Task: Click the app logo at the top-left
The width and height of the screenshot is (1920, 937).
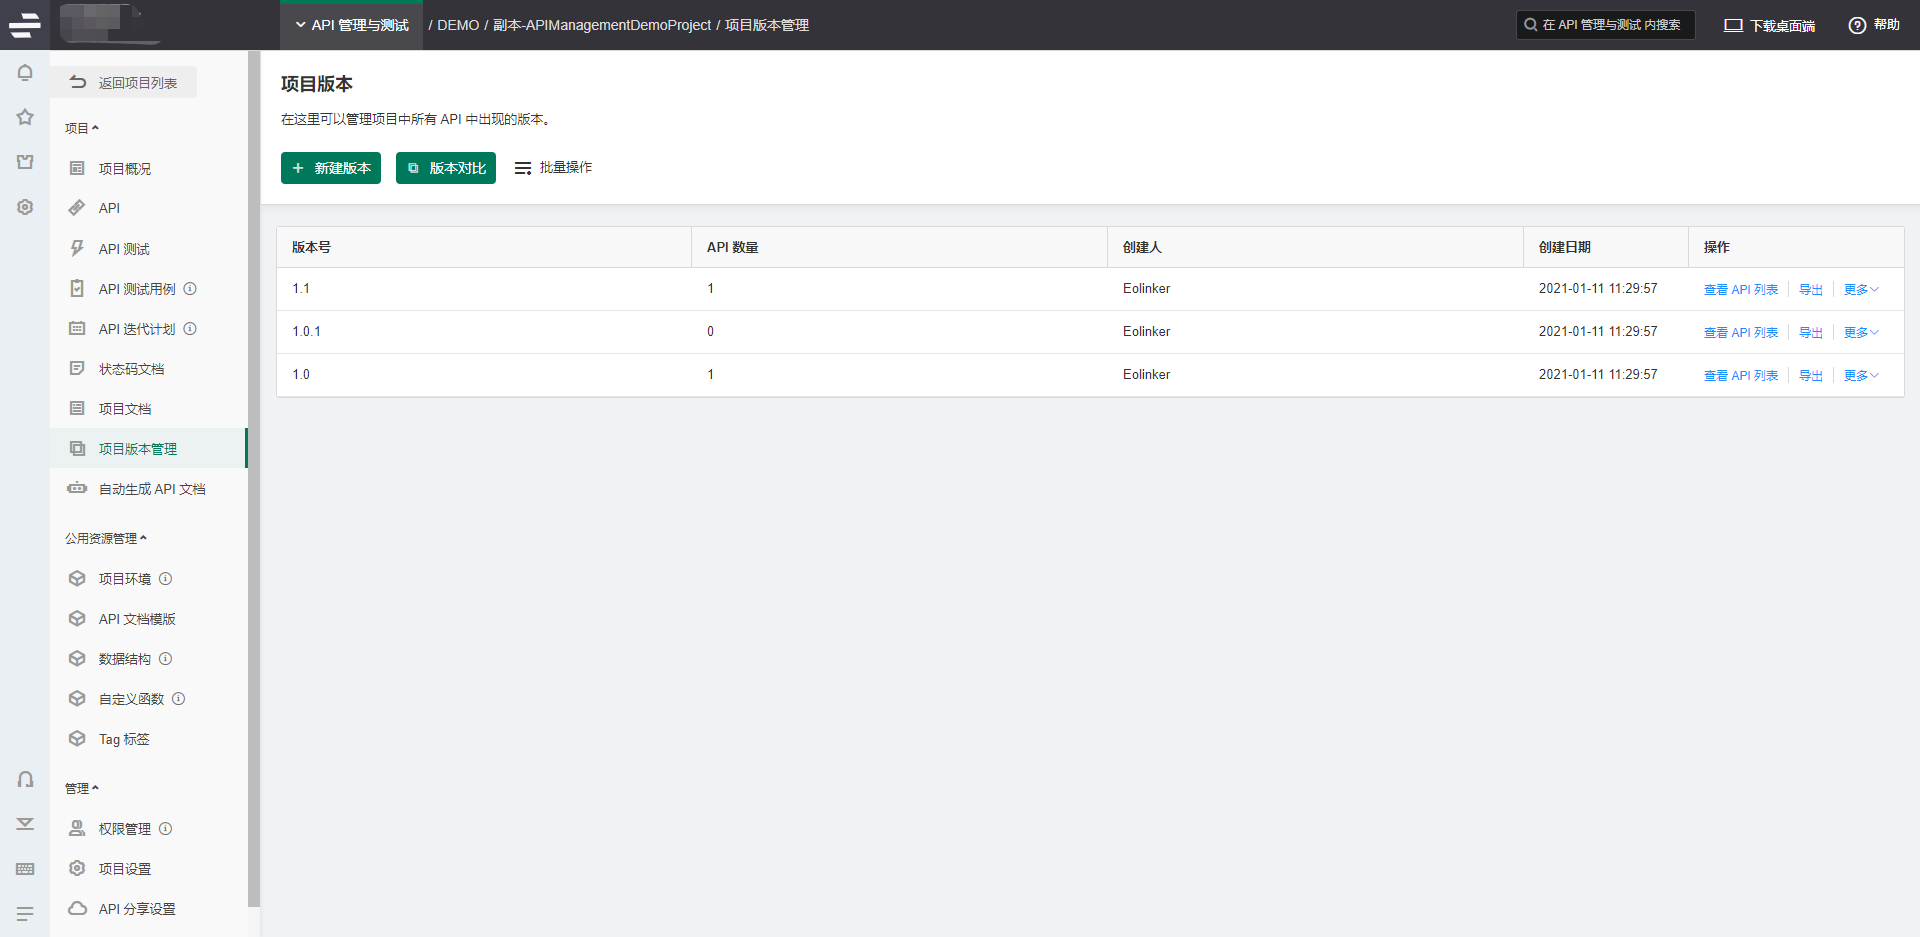Action: click(25, 25)
